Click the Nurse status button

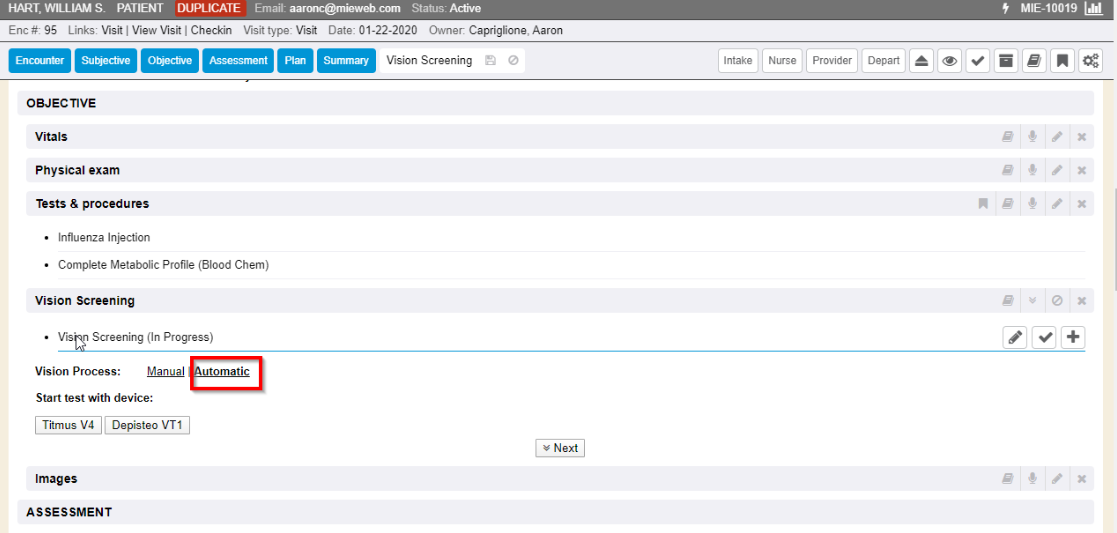(x=782, y=61)
